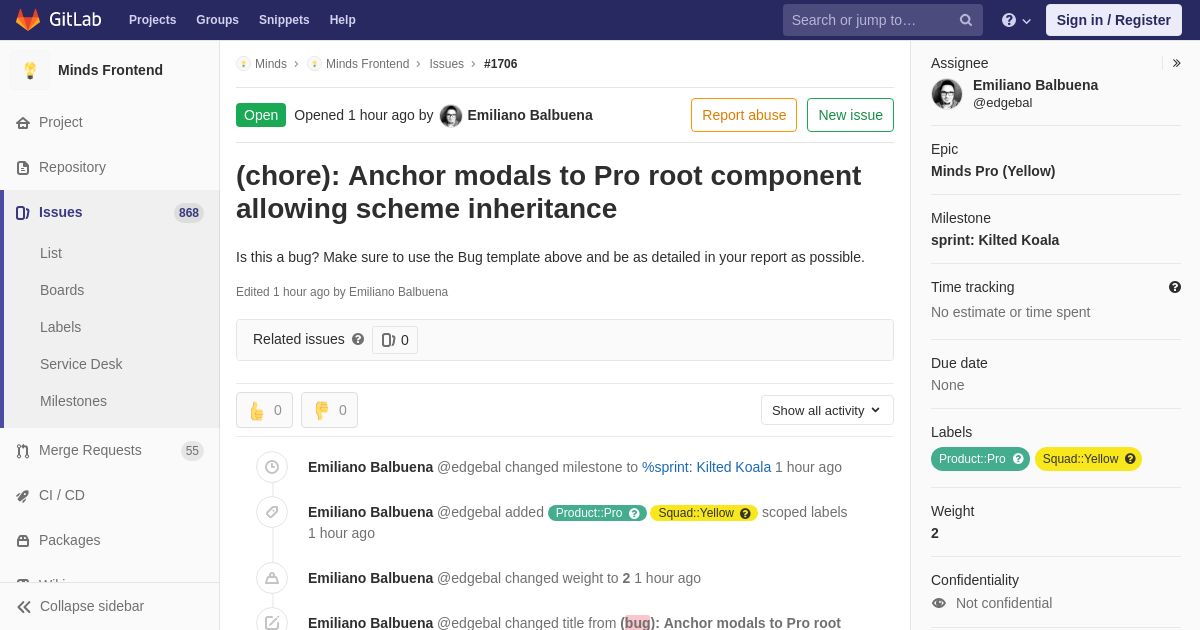Screen dimensions: 1200x630
Task: Open Service Desk in the sidebar
Action: coord(81,364)
